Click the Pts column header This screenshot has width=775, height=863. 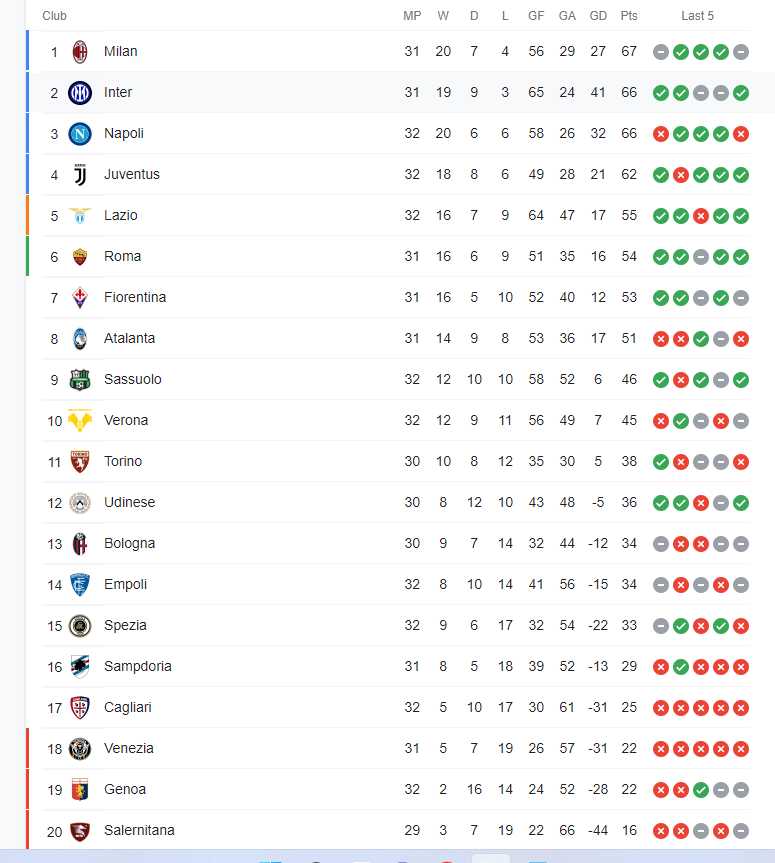[x=629, y=16]
